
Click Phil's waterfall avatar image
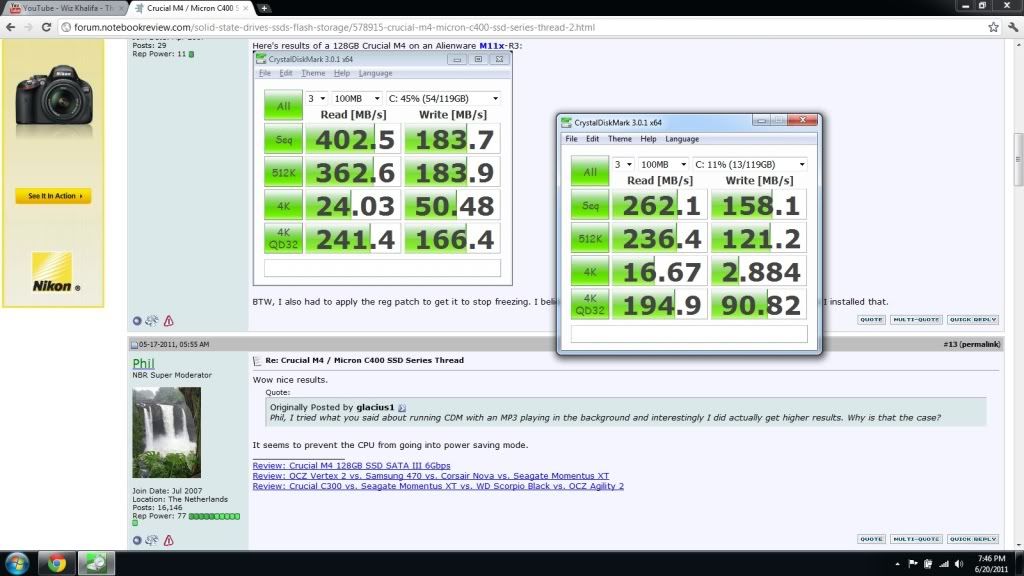click(x=167, y=432)
